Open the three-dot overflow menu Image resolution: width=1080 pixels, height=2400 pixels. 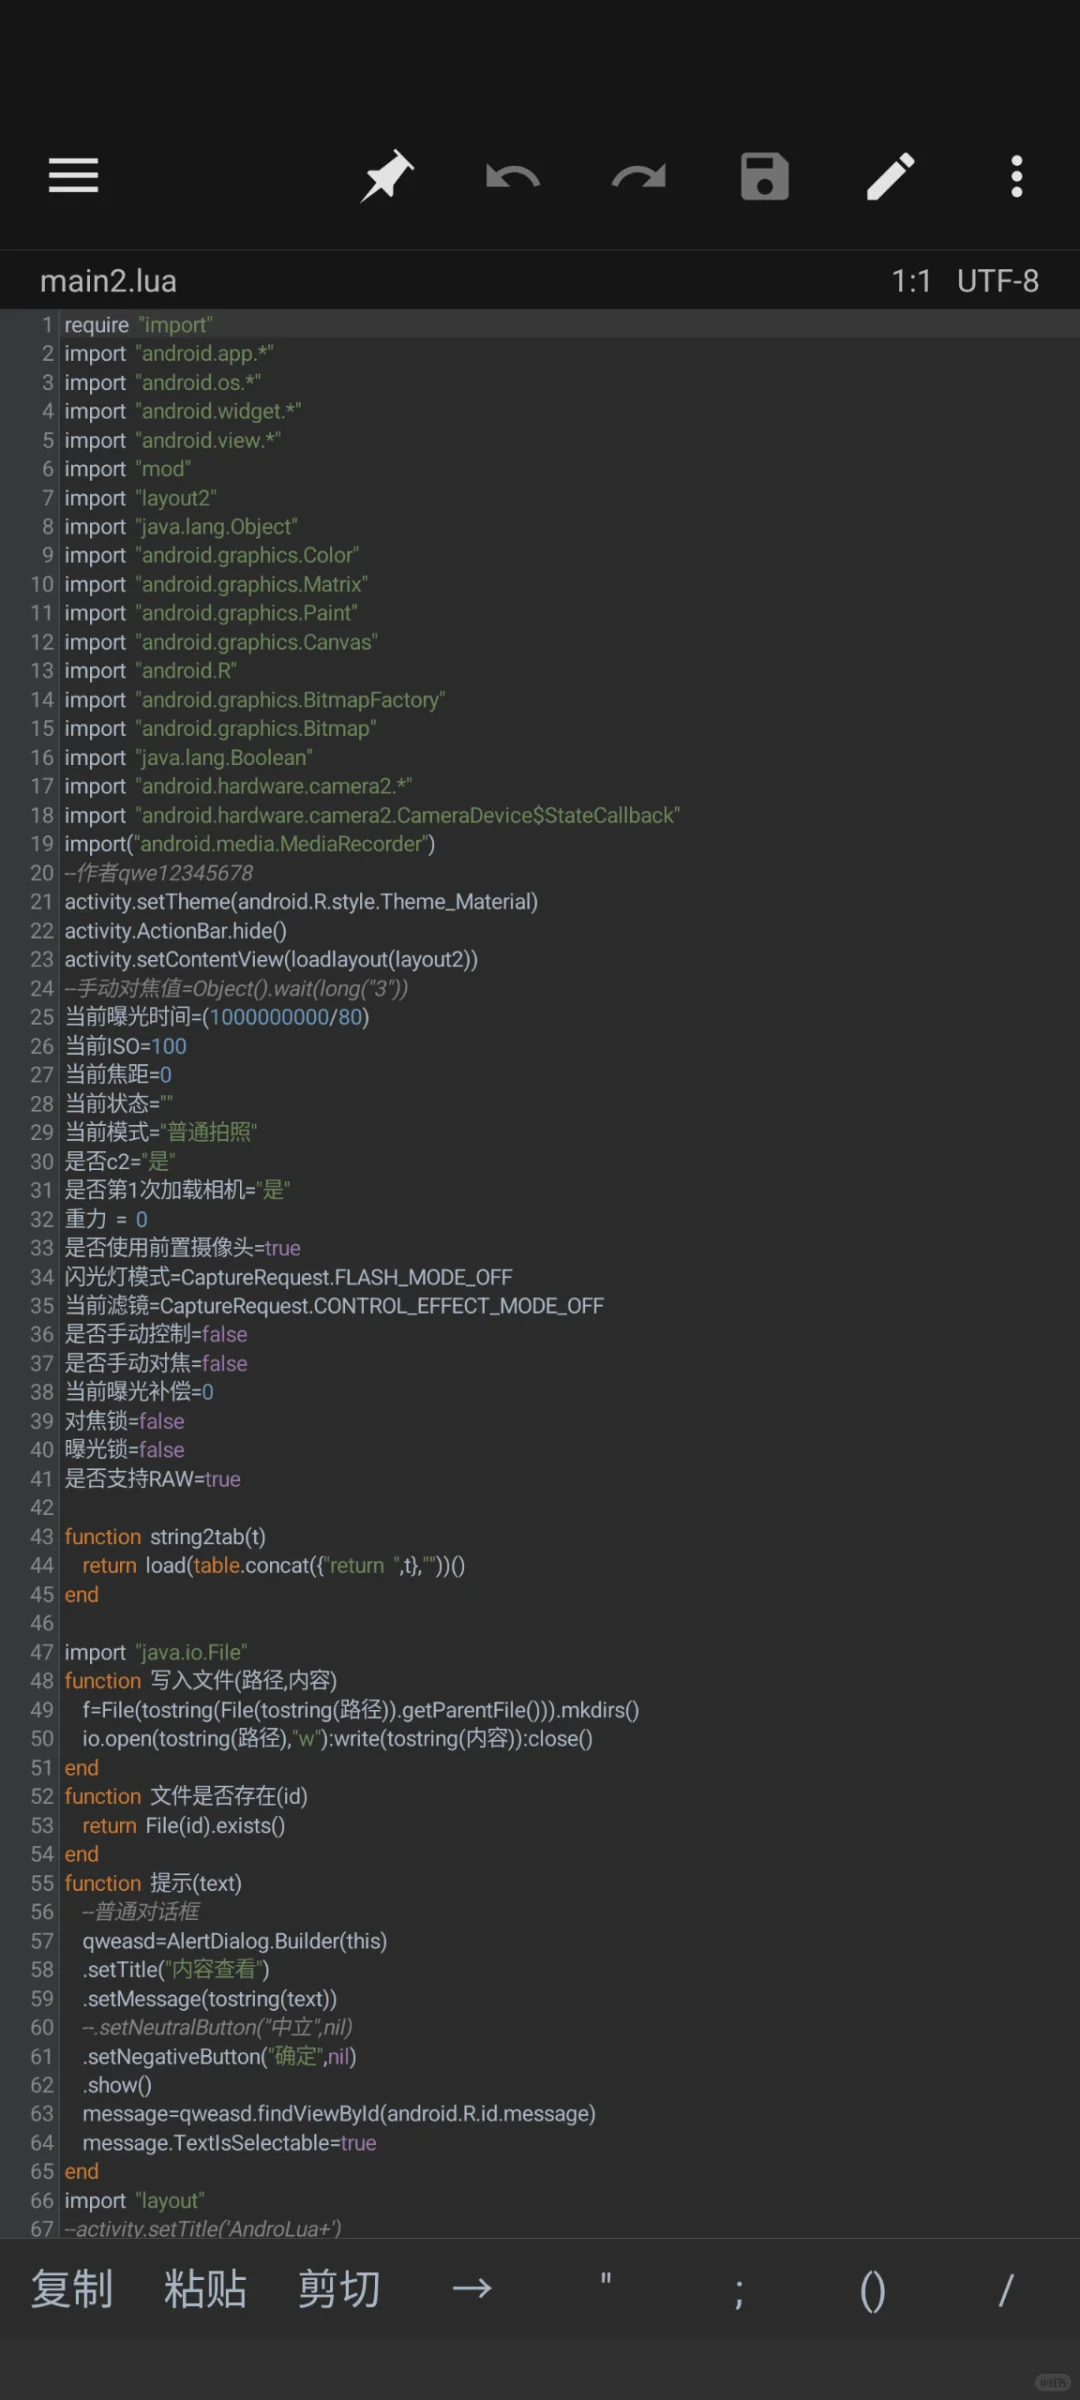(1017, 177)
